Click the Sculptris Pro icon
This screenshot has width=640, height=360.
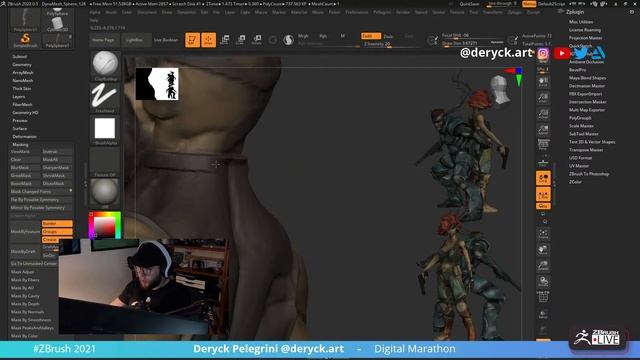[289, 40]
